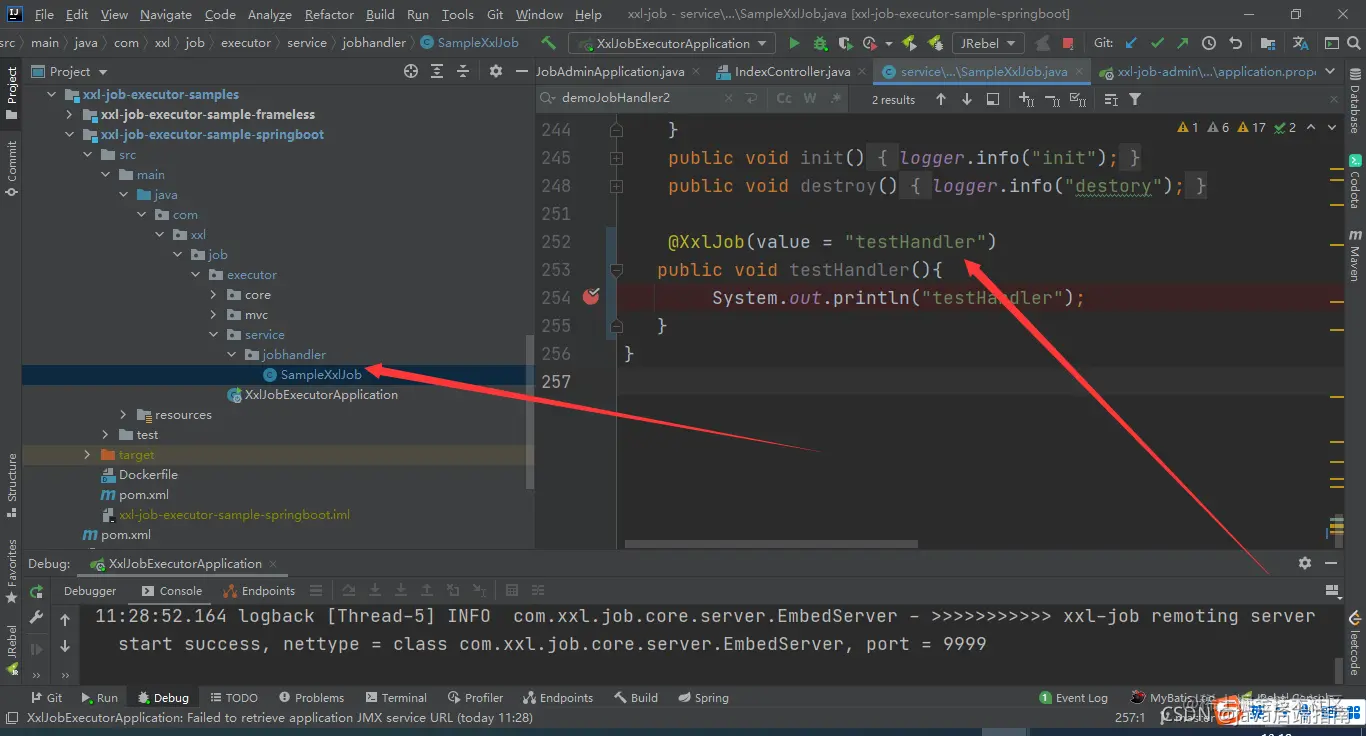
Task: Open the Analyze menu
Action: pos(270,14)
